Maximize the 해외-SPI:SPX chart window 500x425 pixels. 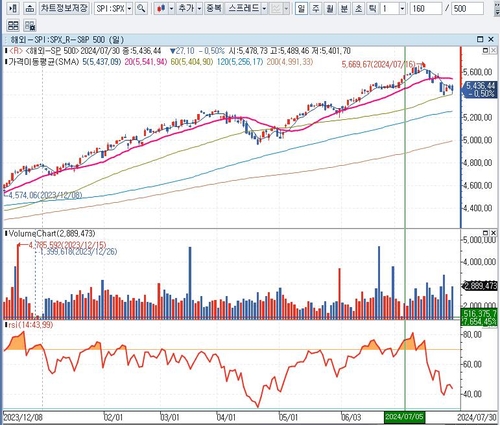480,39
